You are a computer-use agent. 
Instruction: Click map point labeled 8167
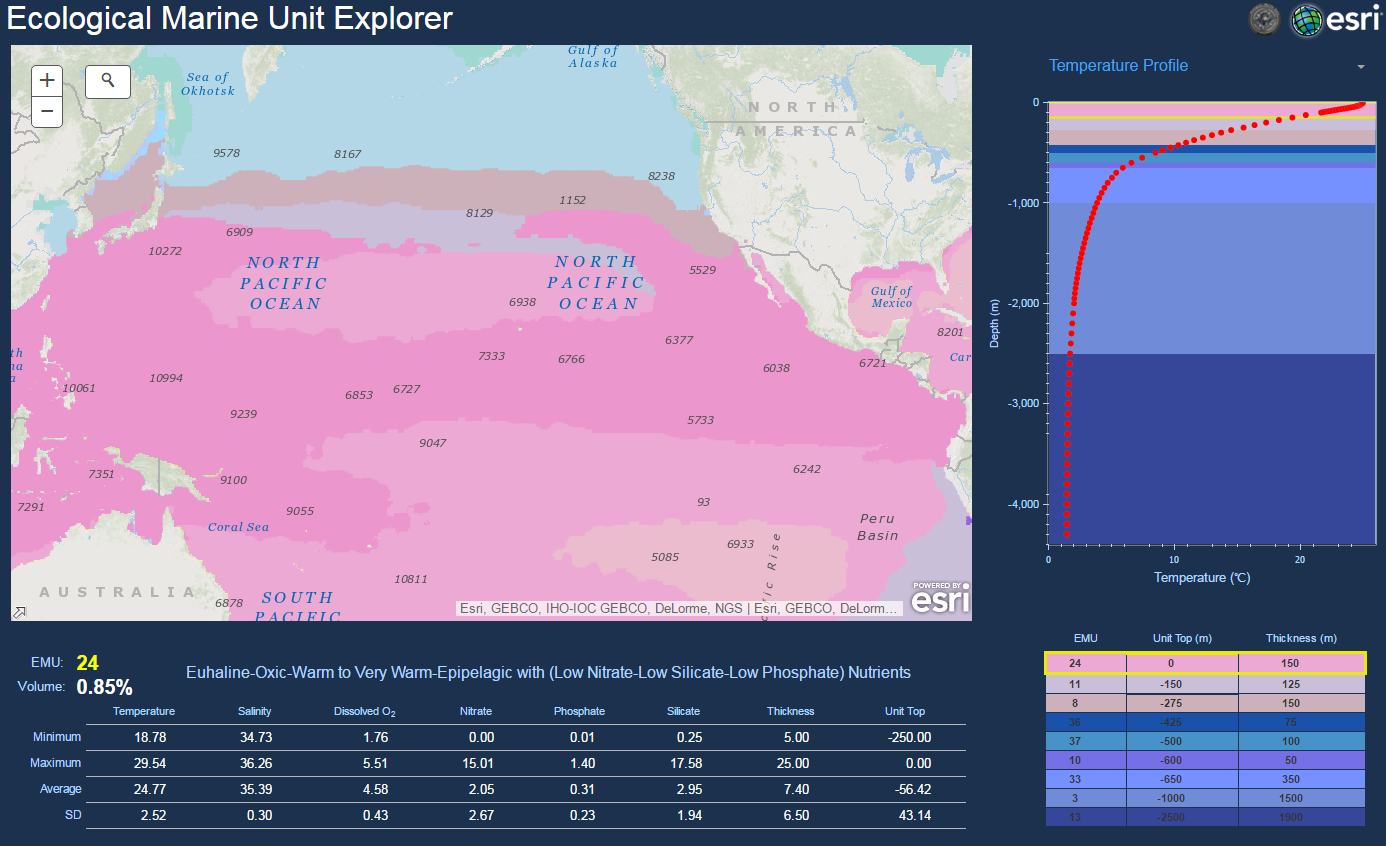[348, 154]
